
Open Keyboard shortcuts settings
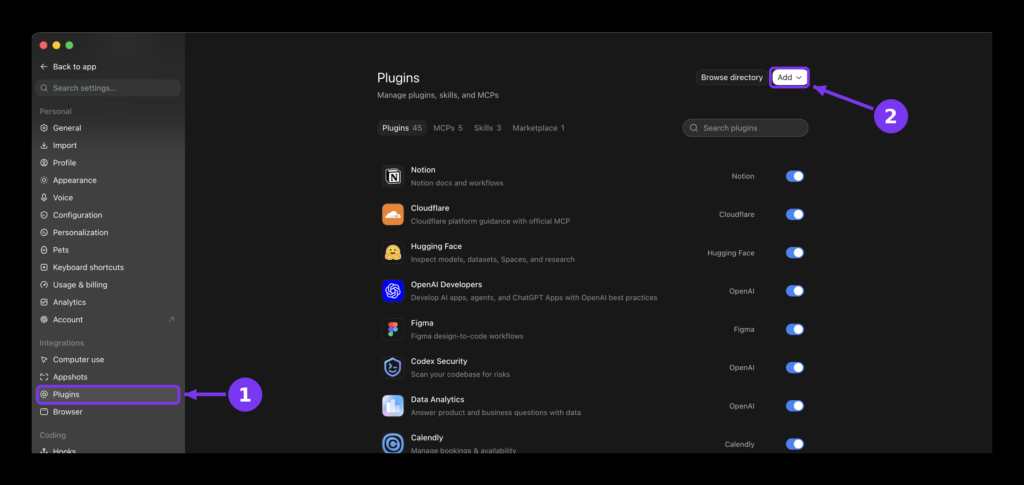(x=108, y=267)
